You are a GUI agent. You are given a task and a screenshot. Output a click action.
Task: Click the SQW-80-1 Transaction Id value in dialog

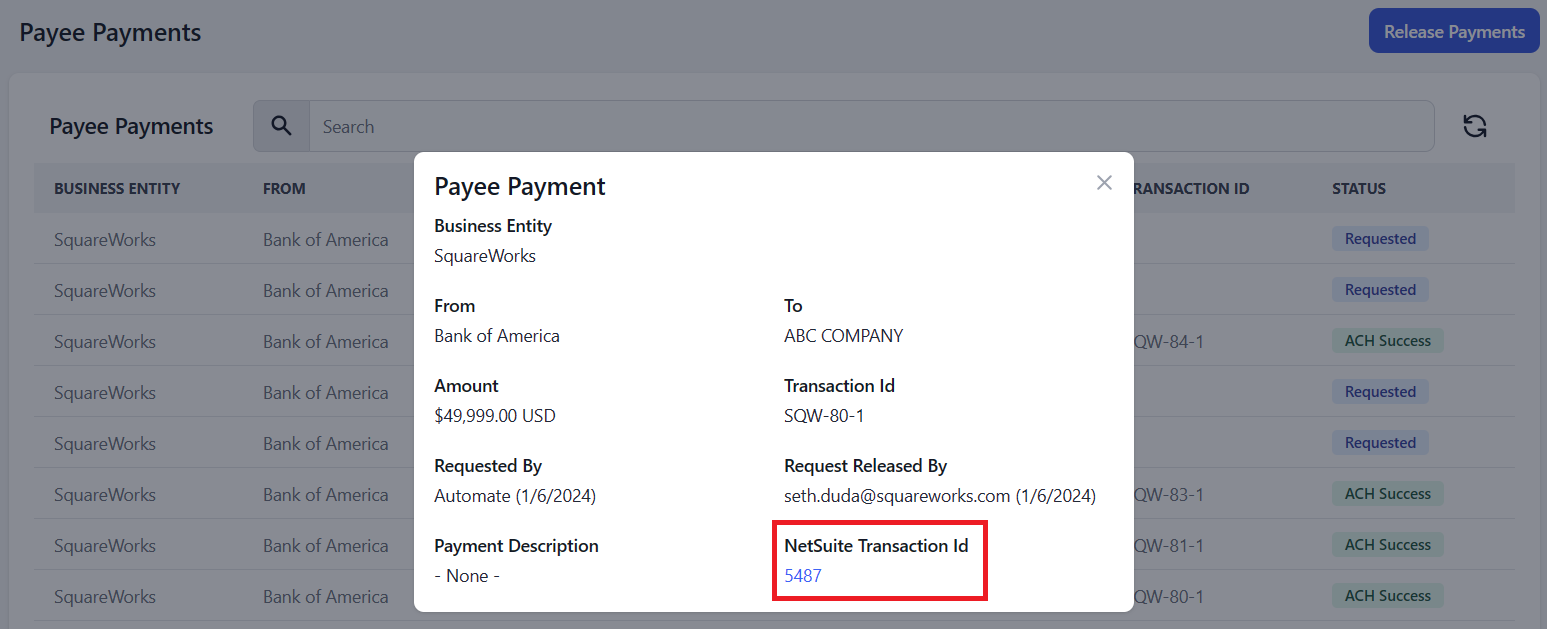pos(823,416)
